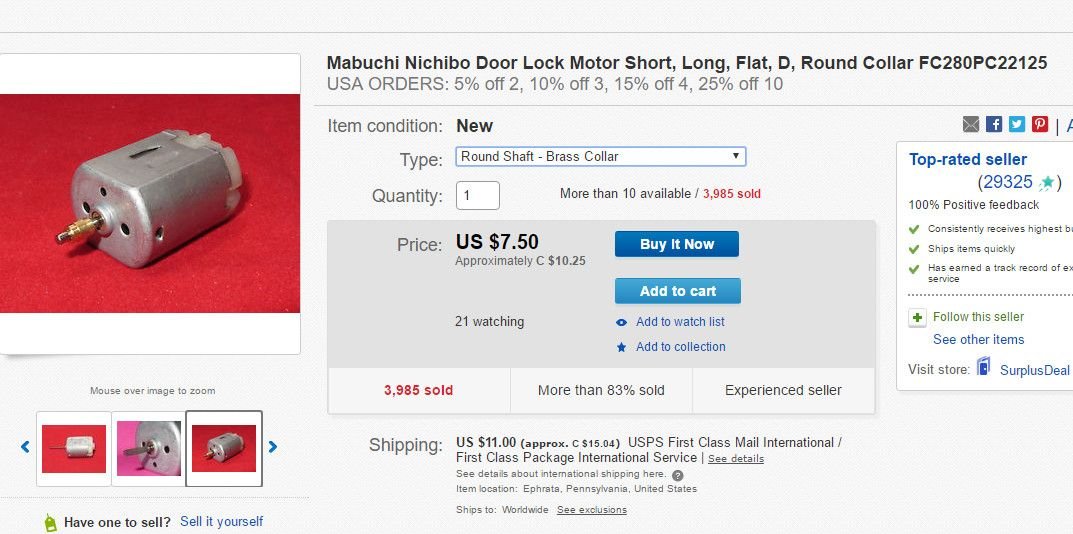Select the pink background motor thumbnail
Image resolution: width=1073 pixels, height=534 pixels.
148,448
